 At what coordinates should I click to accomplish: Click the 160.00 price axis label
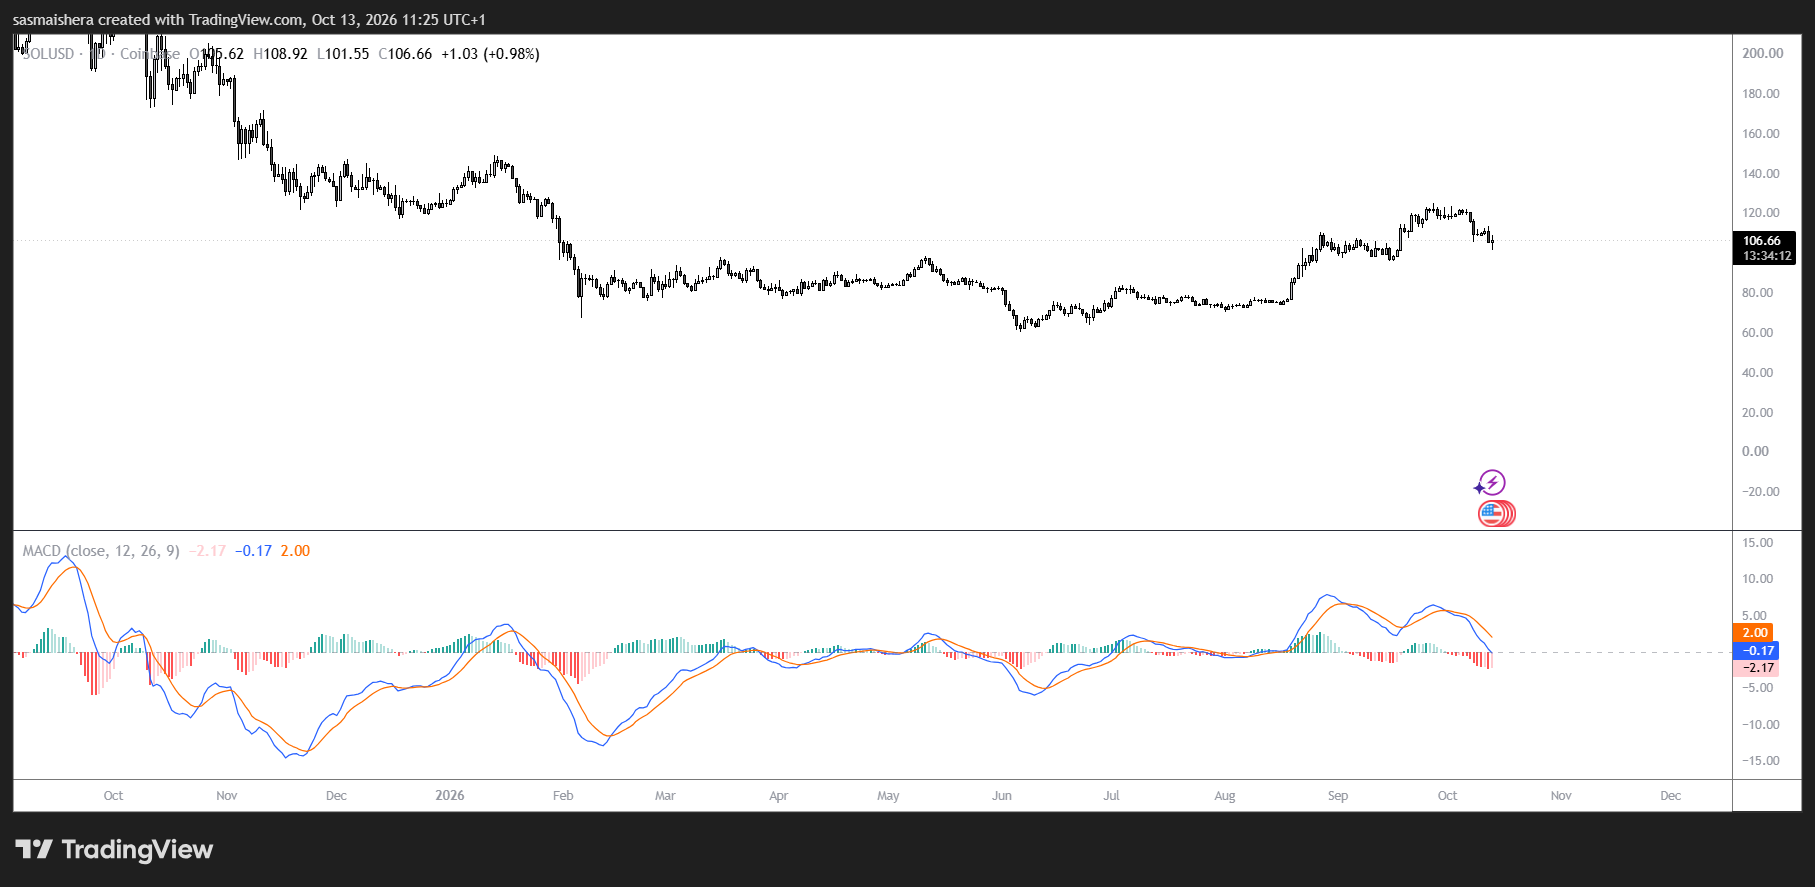(x=1761, y=134)
